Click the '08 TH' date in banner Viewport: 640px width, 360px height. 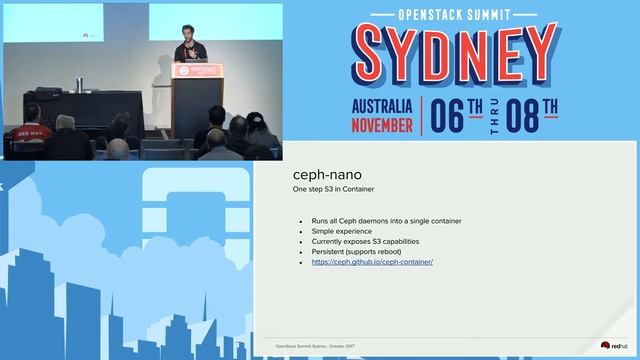[x=531, y=116]
